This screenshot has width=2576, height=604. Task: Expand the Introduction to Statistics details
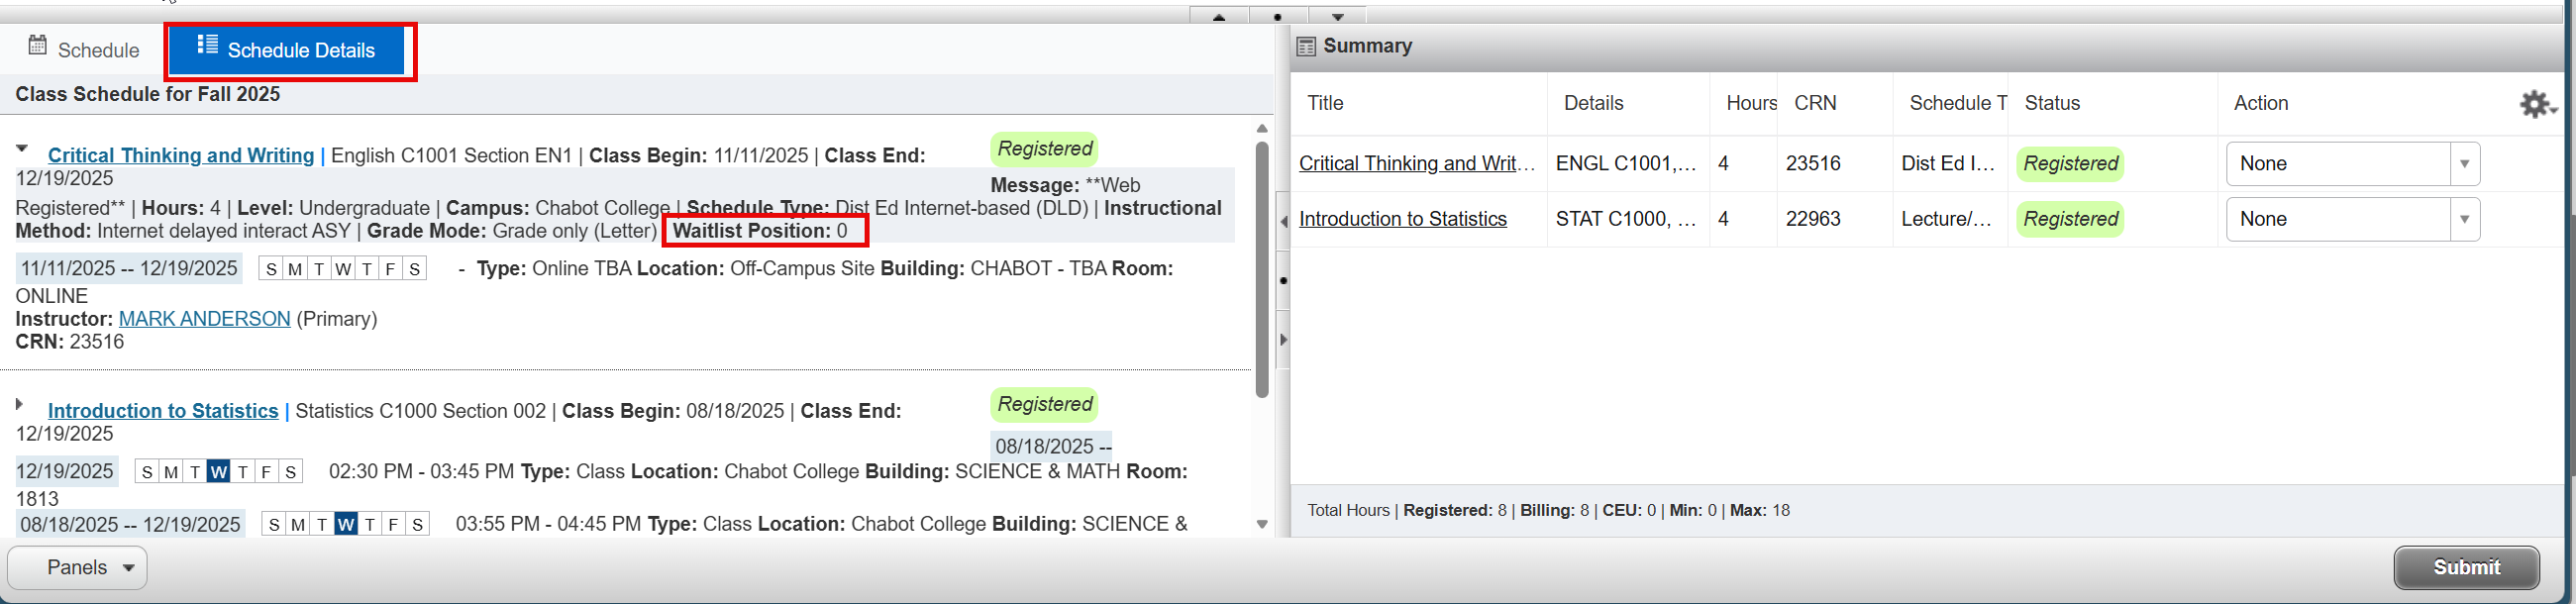19,405
